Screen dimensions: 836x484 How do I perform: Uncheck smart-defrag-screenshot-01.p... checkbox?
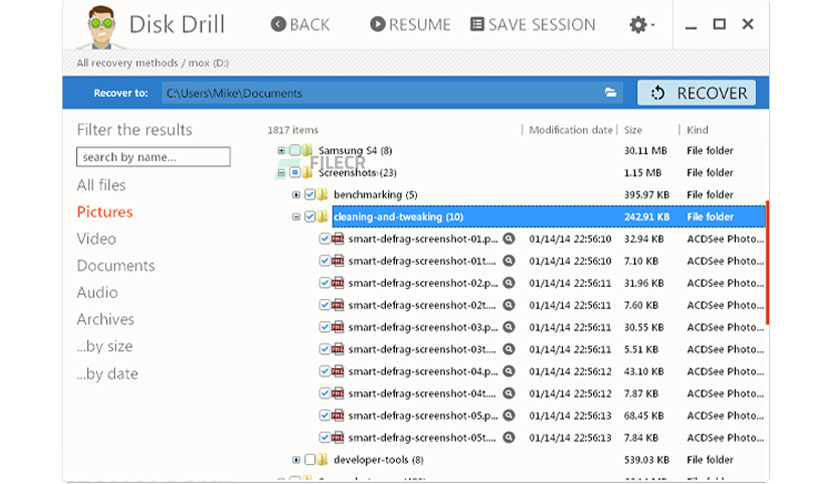[x=324, y=239]
